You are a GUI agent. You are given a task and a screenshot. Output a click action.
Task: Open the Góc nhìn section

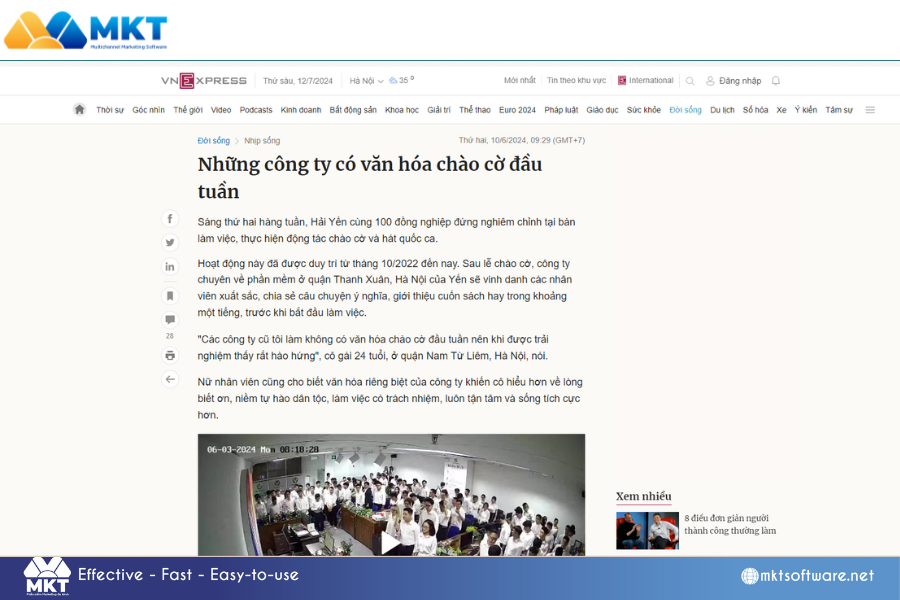point(148,110)
